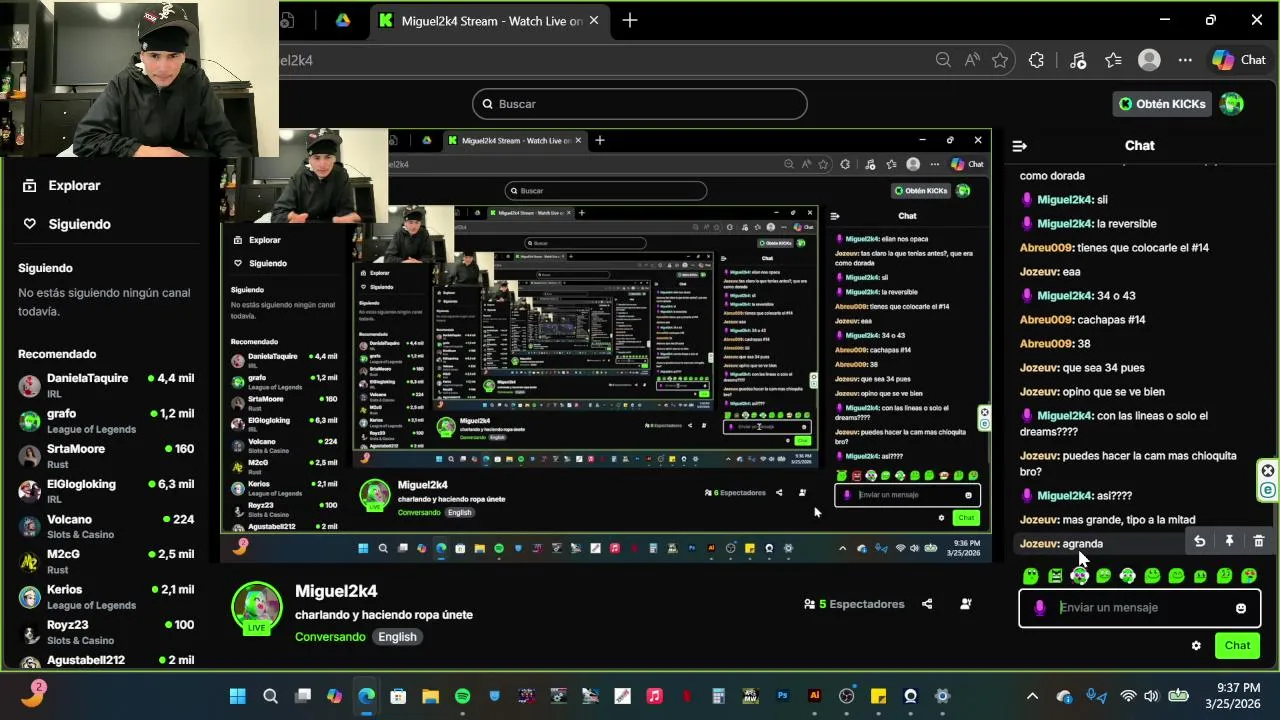
Task: Open Windows Settings gear from the taskbar
Action: (x=942, y=696)
